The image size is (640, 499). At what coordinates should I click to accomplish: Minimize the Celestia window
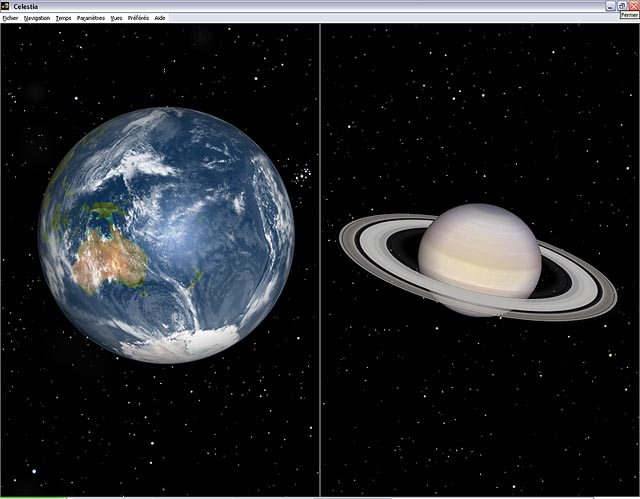tap(610, 6)
